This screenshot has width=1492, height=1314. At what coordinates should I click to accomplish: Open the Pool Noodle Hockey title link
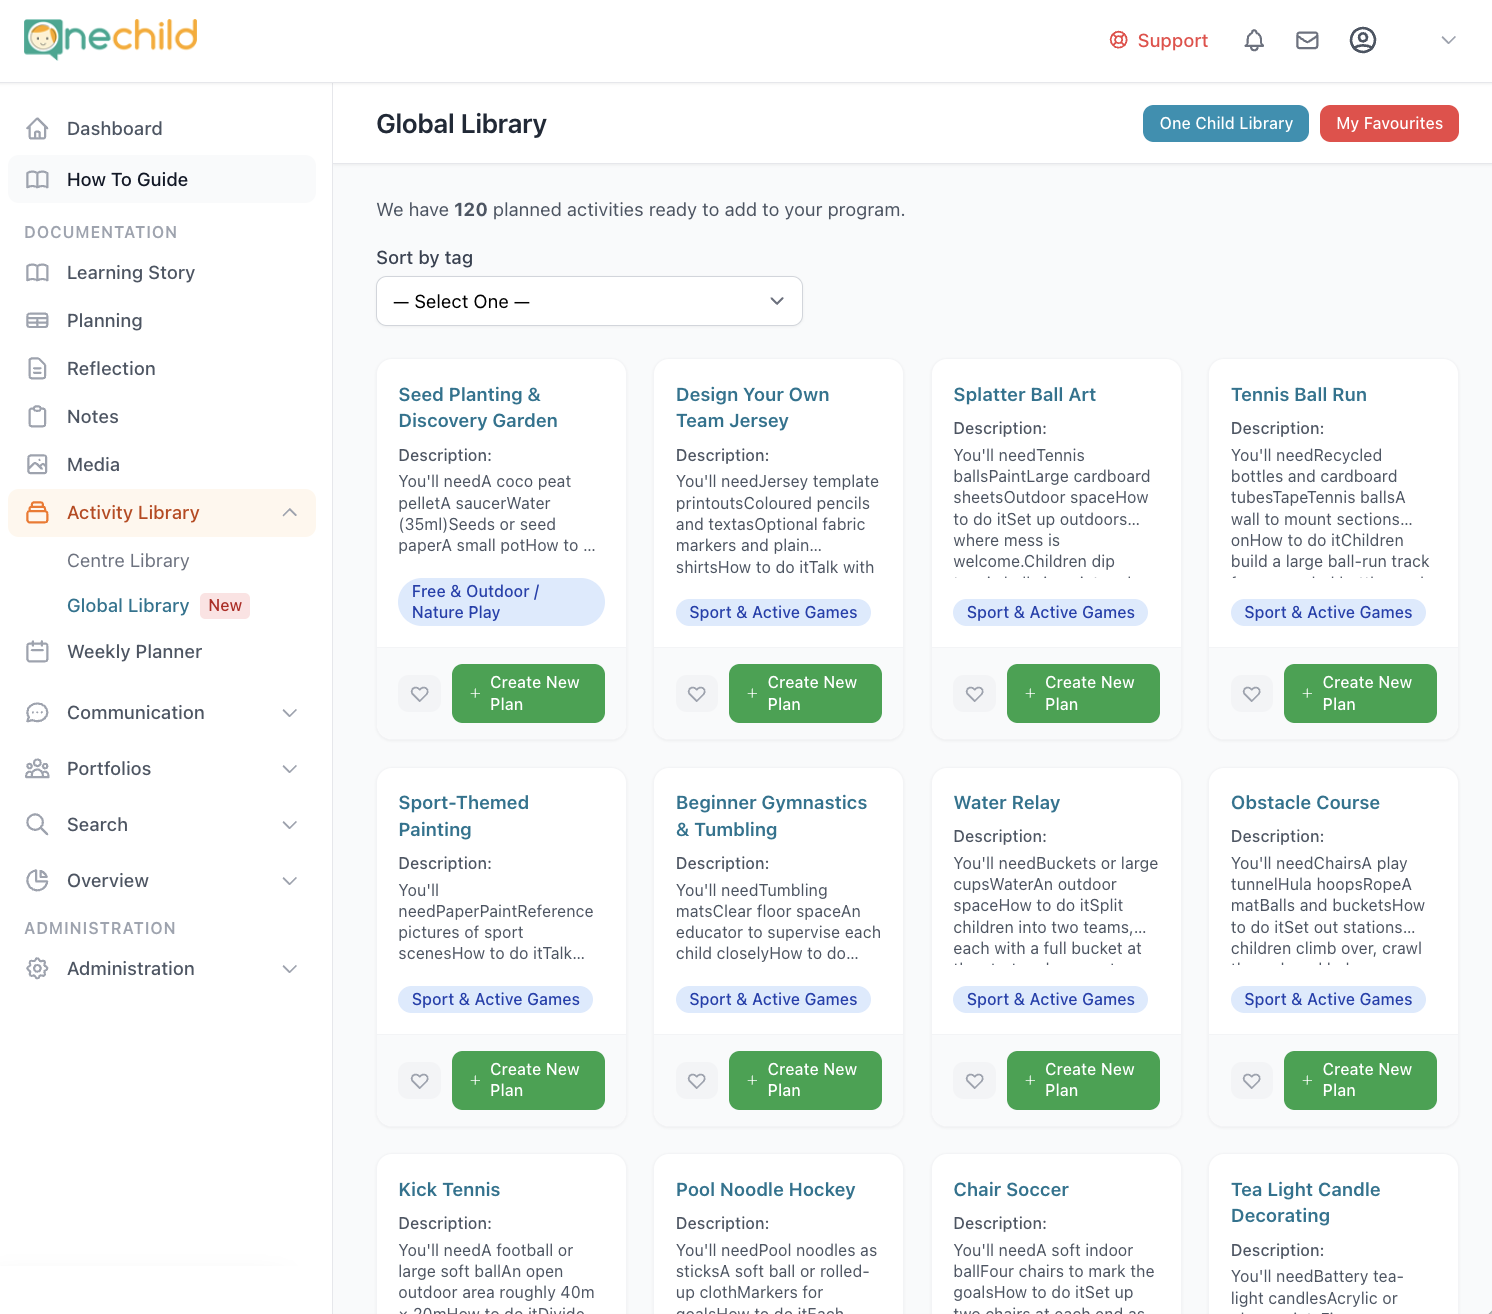(765, 1189)
